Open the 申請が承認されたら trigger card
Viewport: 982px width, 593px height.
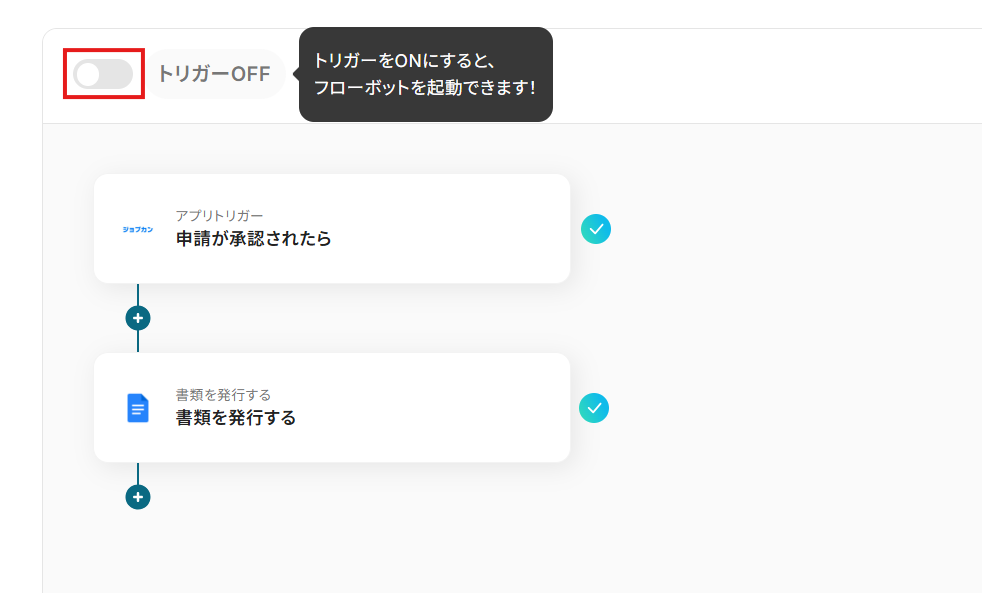click(x=332, y=229)
